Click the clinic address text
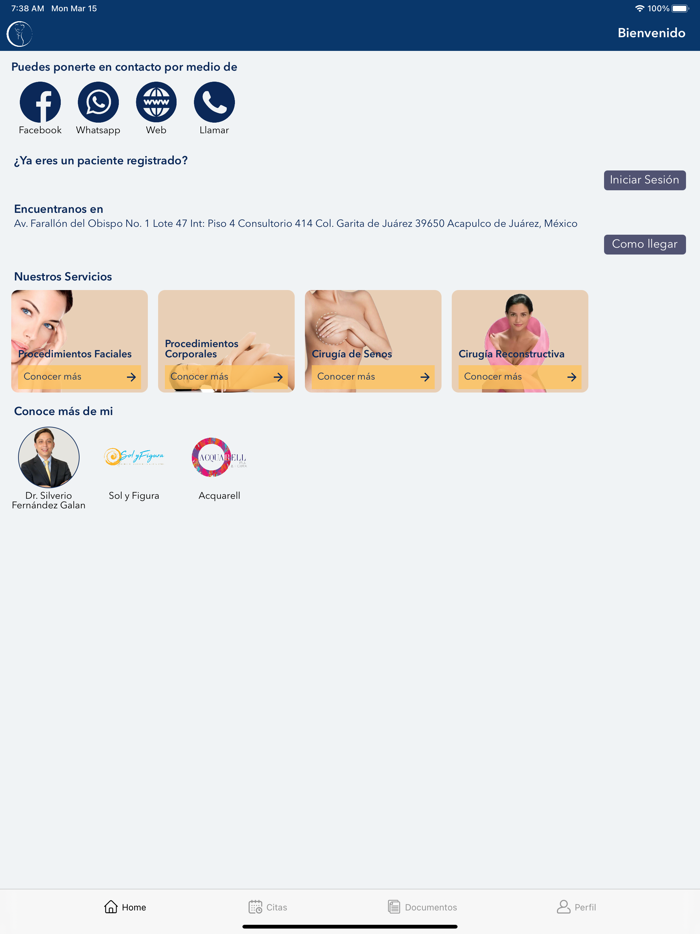The image size is (700, 934). point(295,223)
